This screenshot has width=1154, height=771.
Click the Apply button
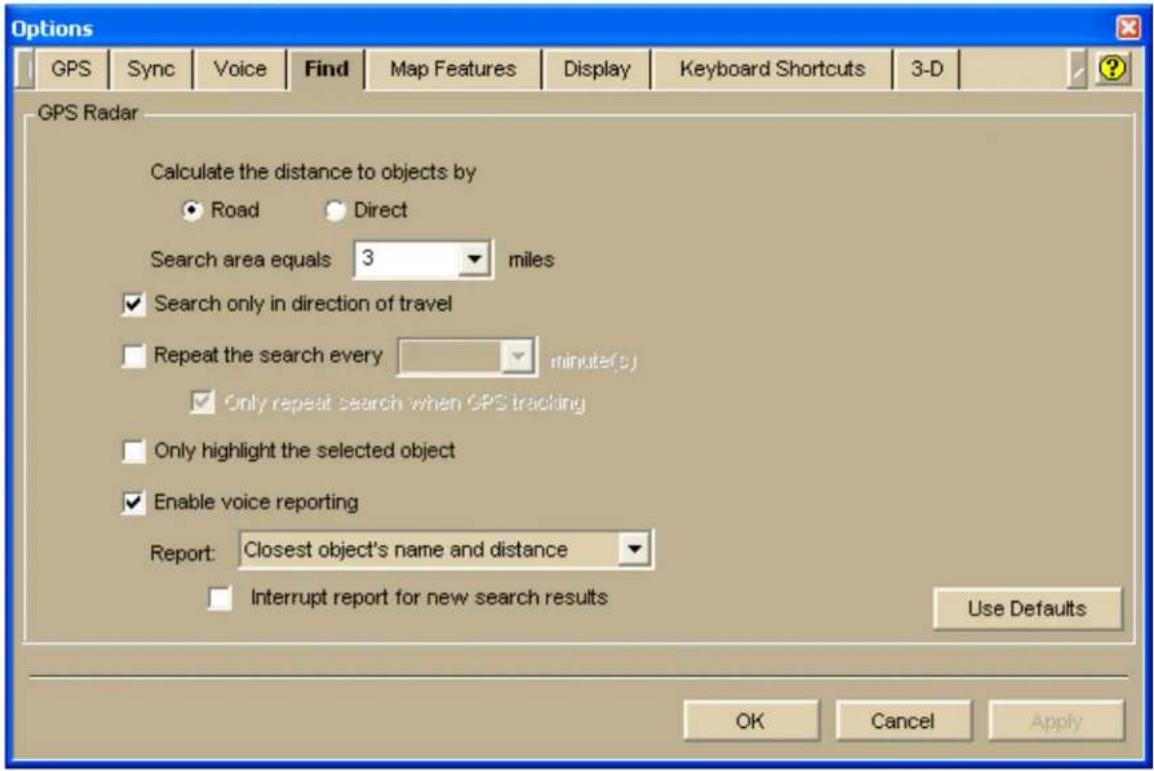pyautogui.click(x=1056, y=721)
